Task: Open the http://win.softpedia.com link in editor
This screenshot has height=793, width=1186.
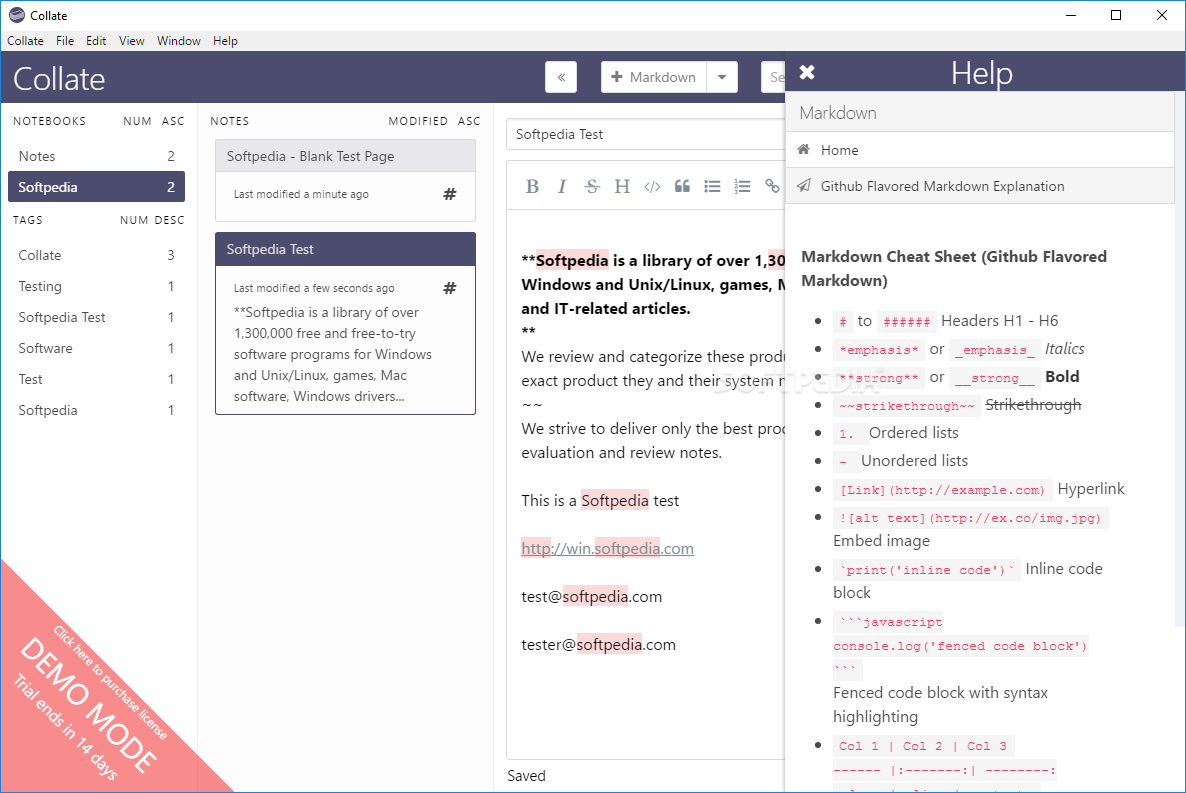Action: pyautogui.click(x=607, y=549)
